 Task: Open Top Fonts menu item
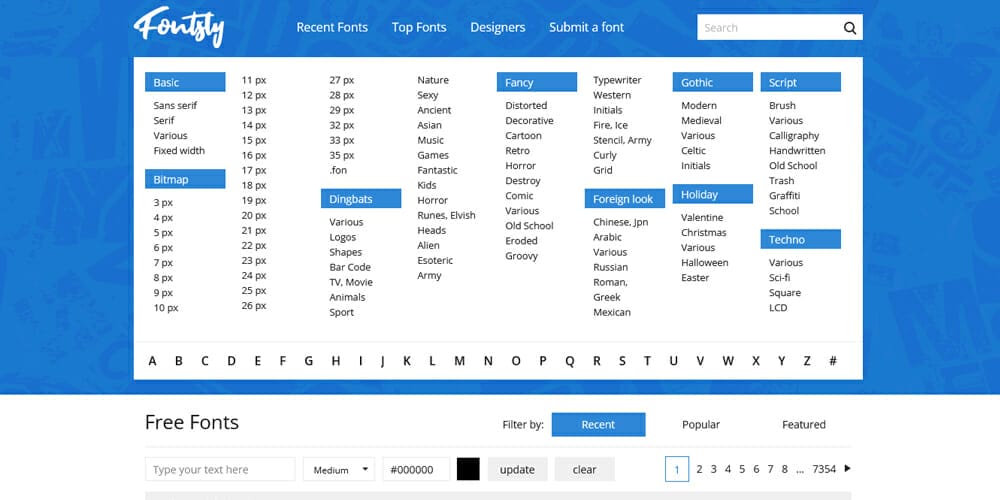[419, 27]
